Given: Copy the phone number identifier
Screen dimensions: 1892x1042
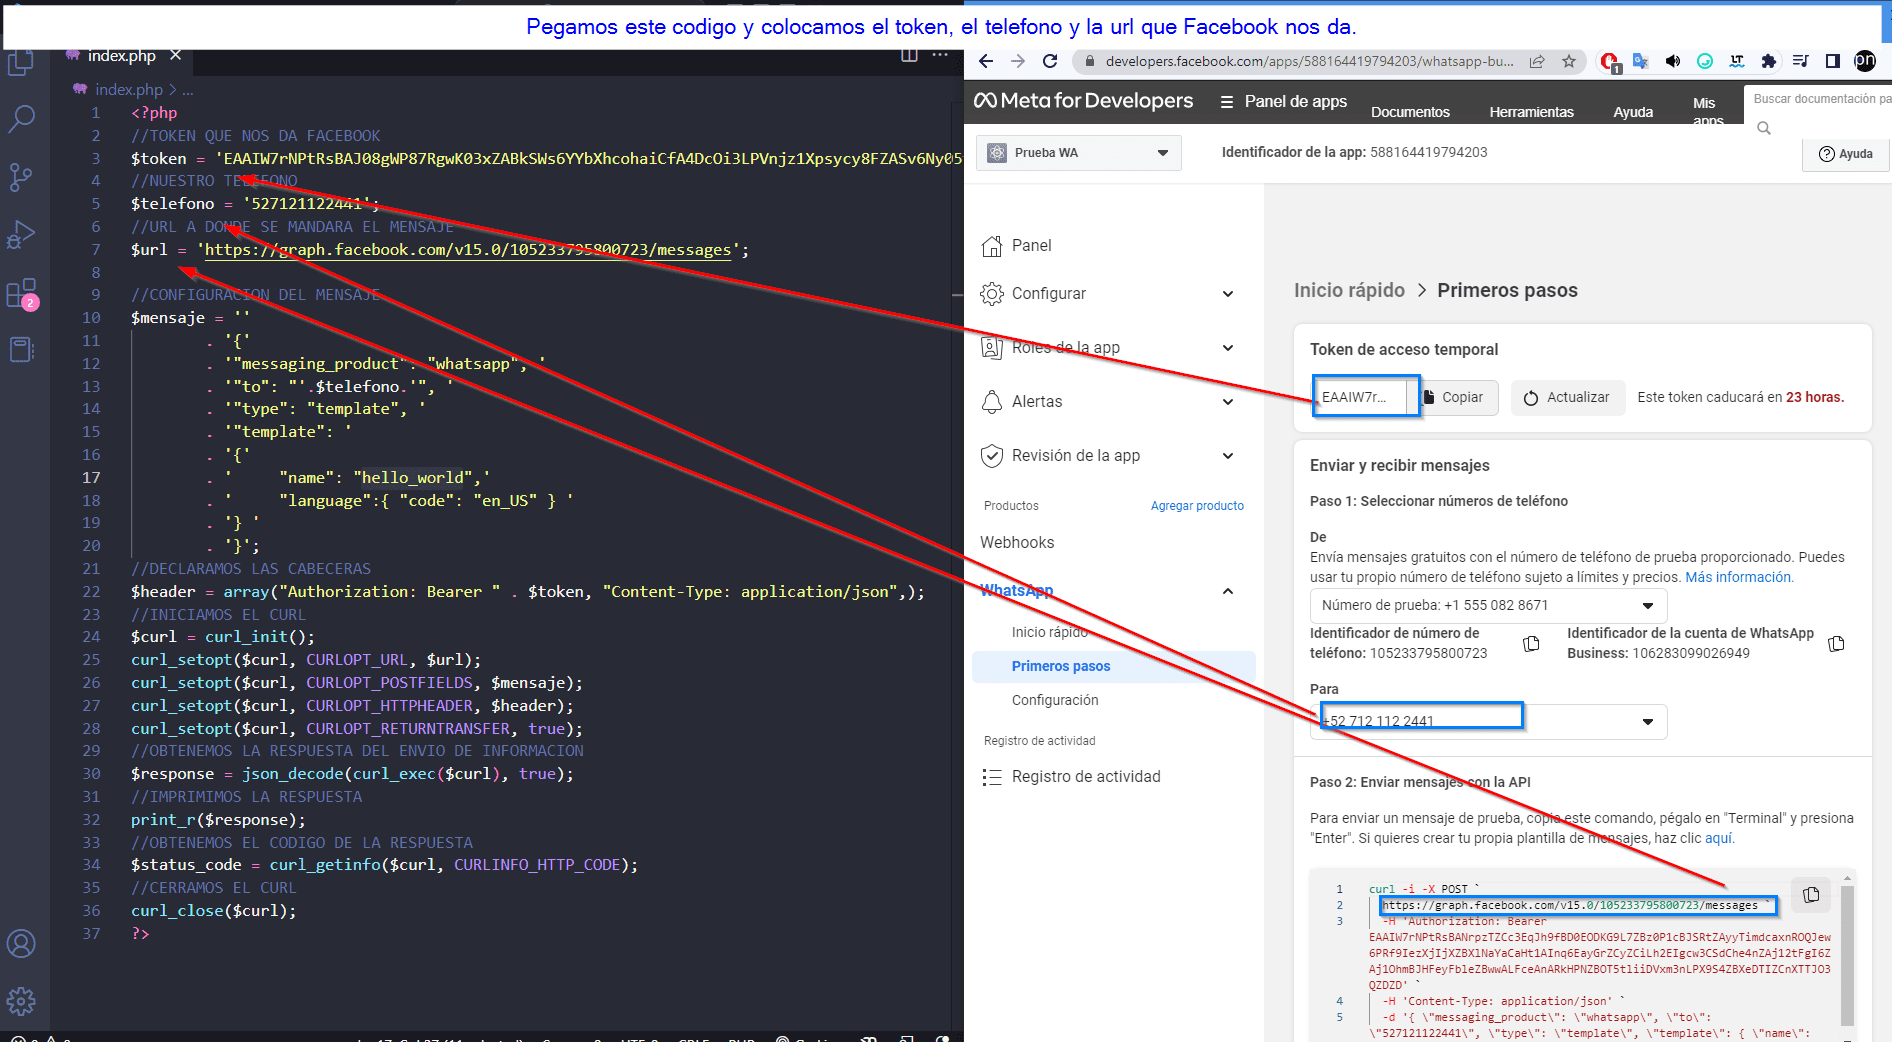Looking at the screenshot, I should click(x=1531, y=643).
